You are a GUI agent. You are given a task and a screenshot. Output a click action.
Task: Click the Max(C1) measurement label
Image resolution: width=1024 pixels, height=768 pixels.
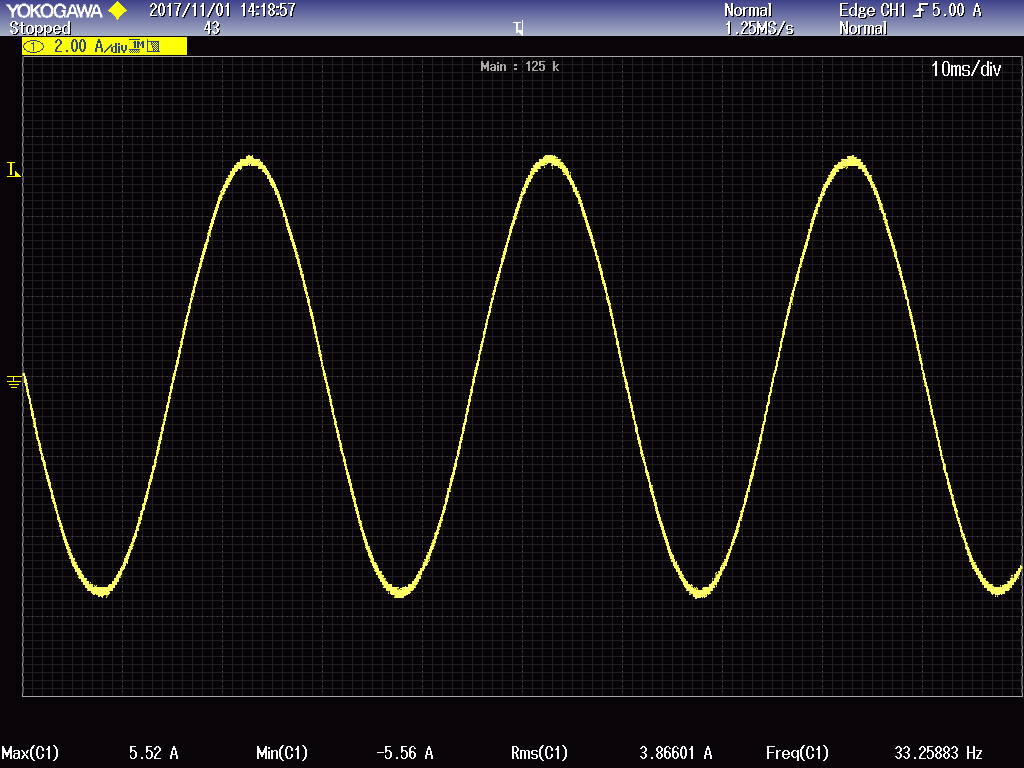30,753
